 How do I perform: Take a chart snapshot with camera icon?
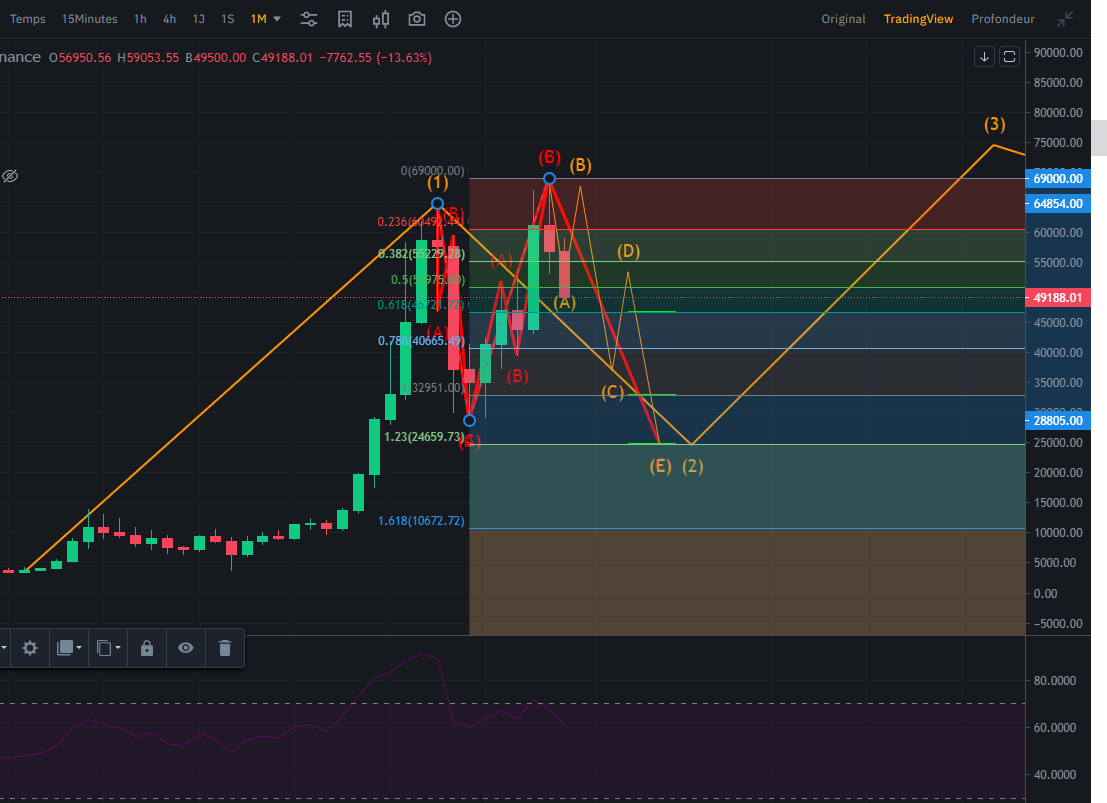(x=416, y=19)
